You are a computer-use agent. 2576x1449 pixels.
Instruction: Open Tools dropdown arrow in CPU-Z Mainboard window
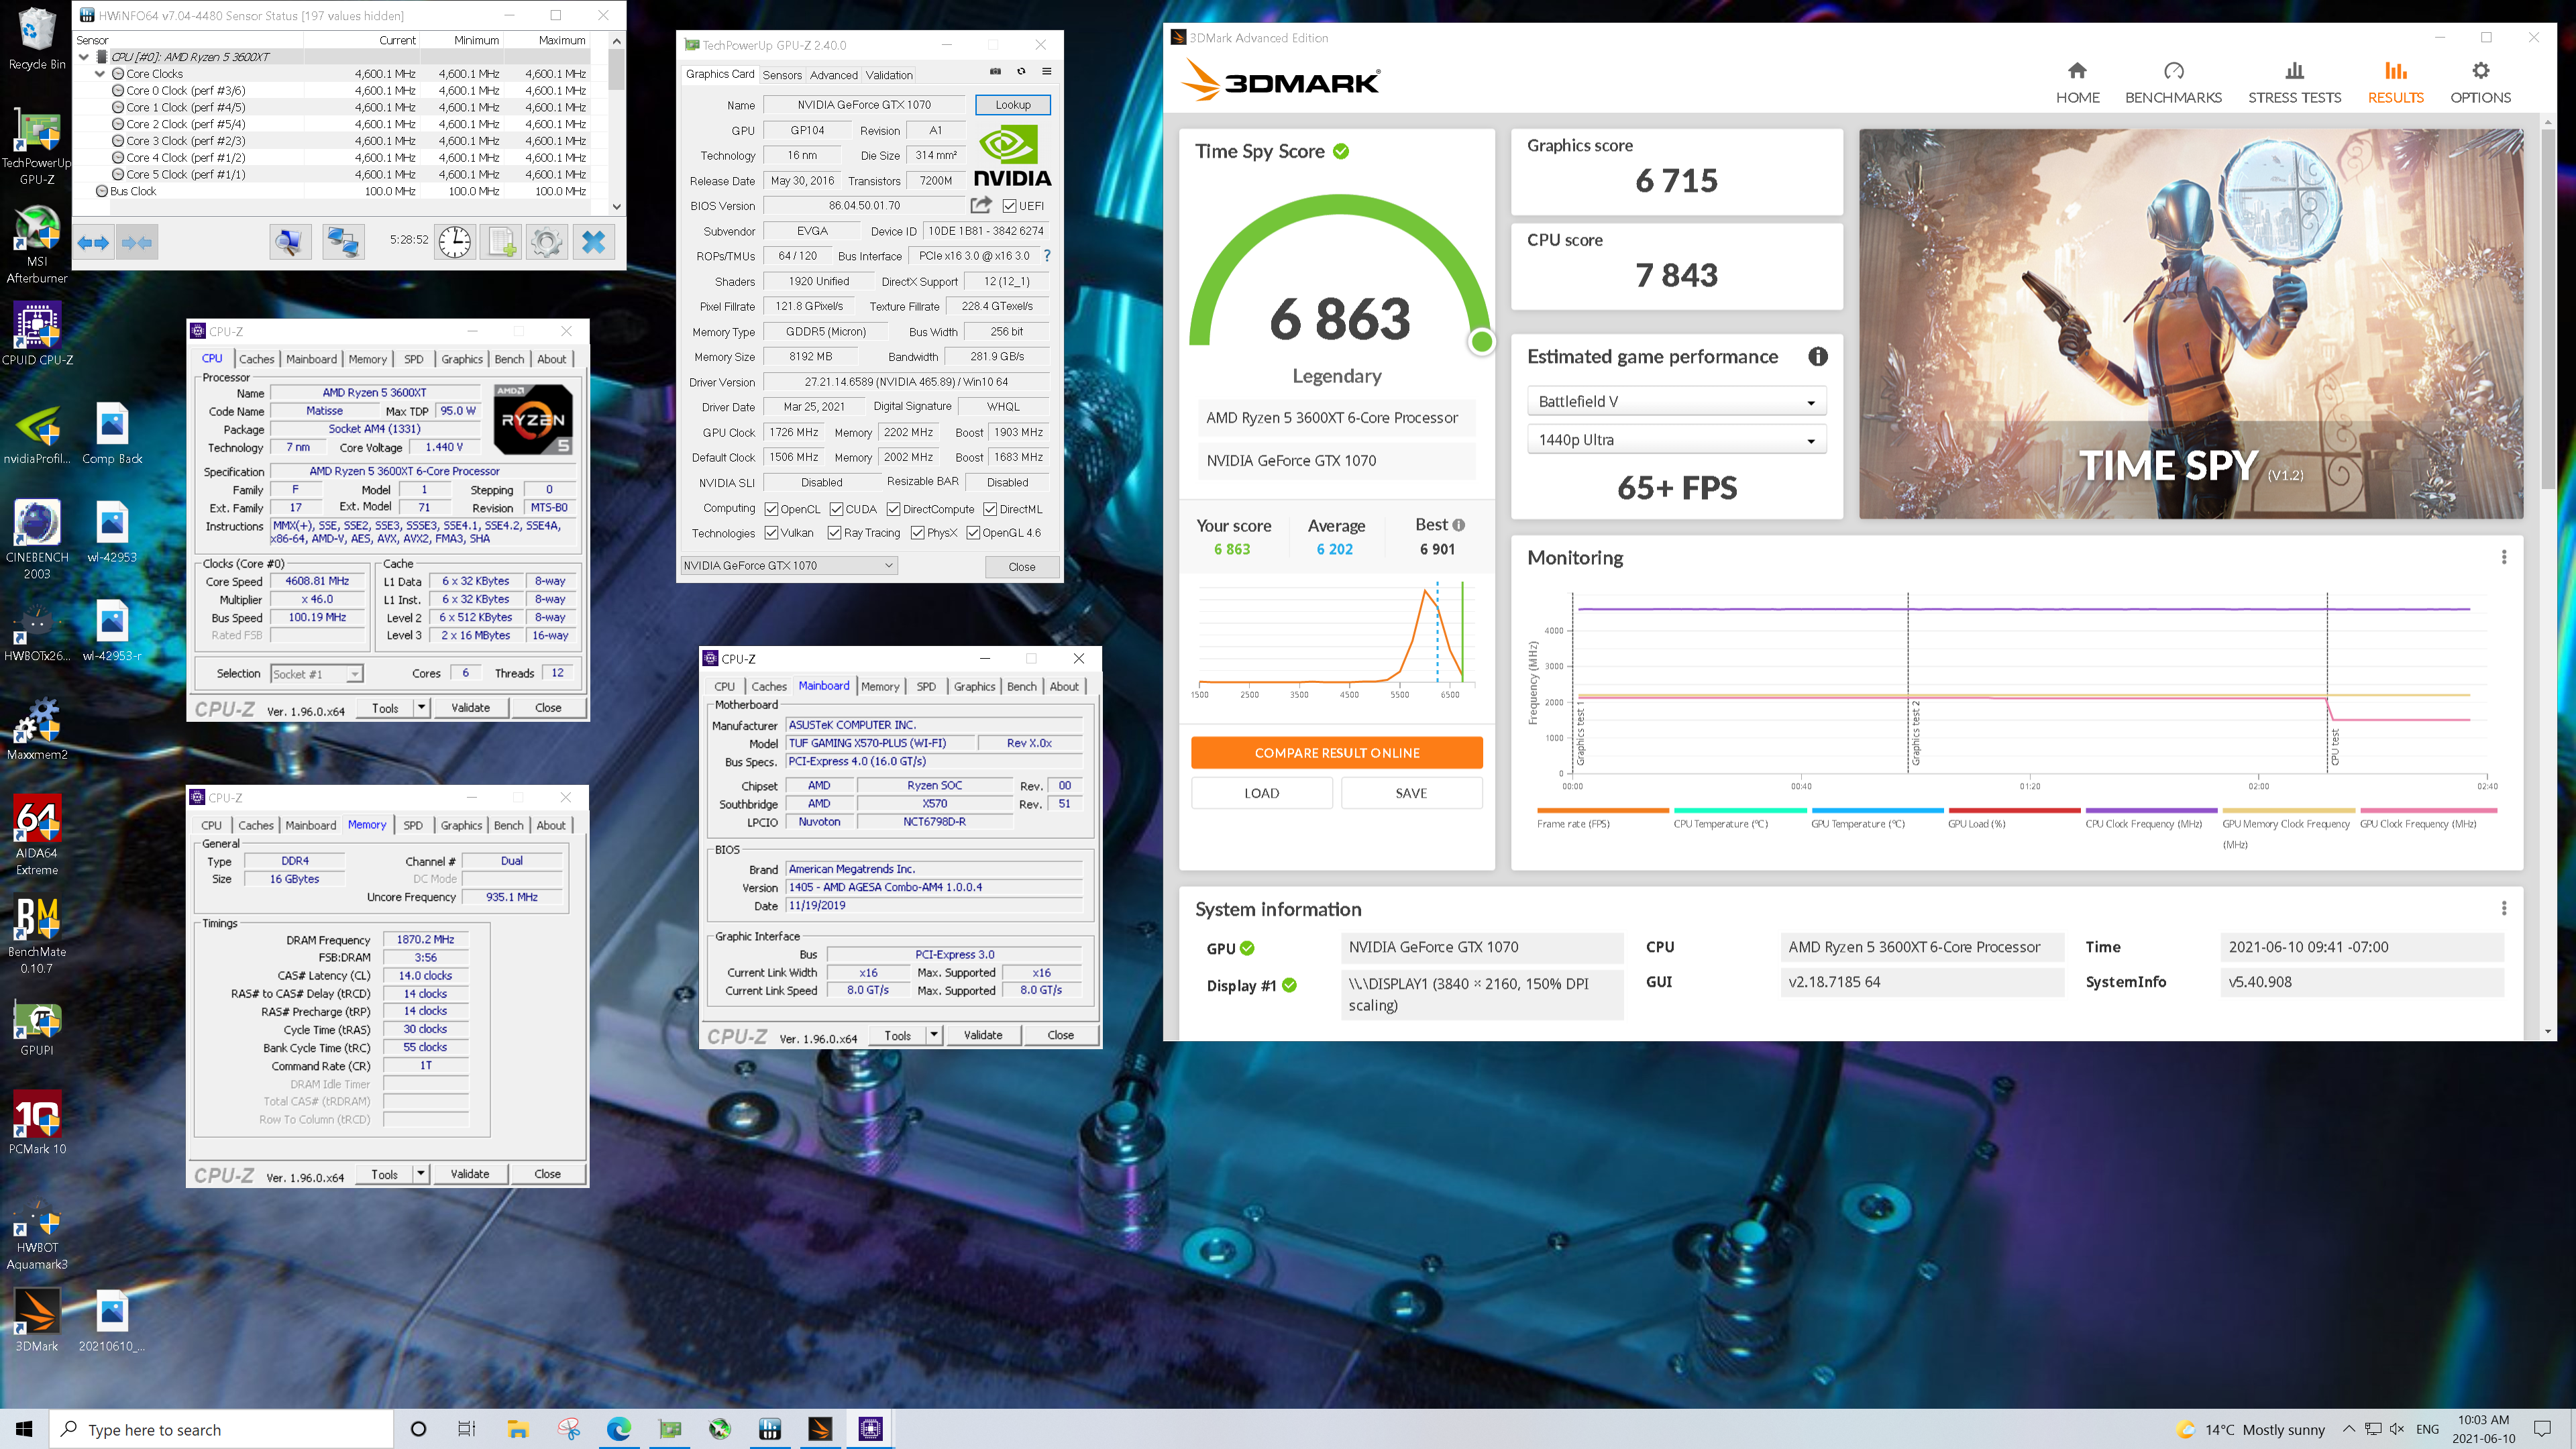tap(934, 1035)
